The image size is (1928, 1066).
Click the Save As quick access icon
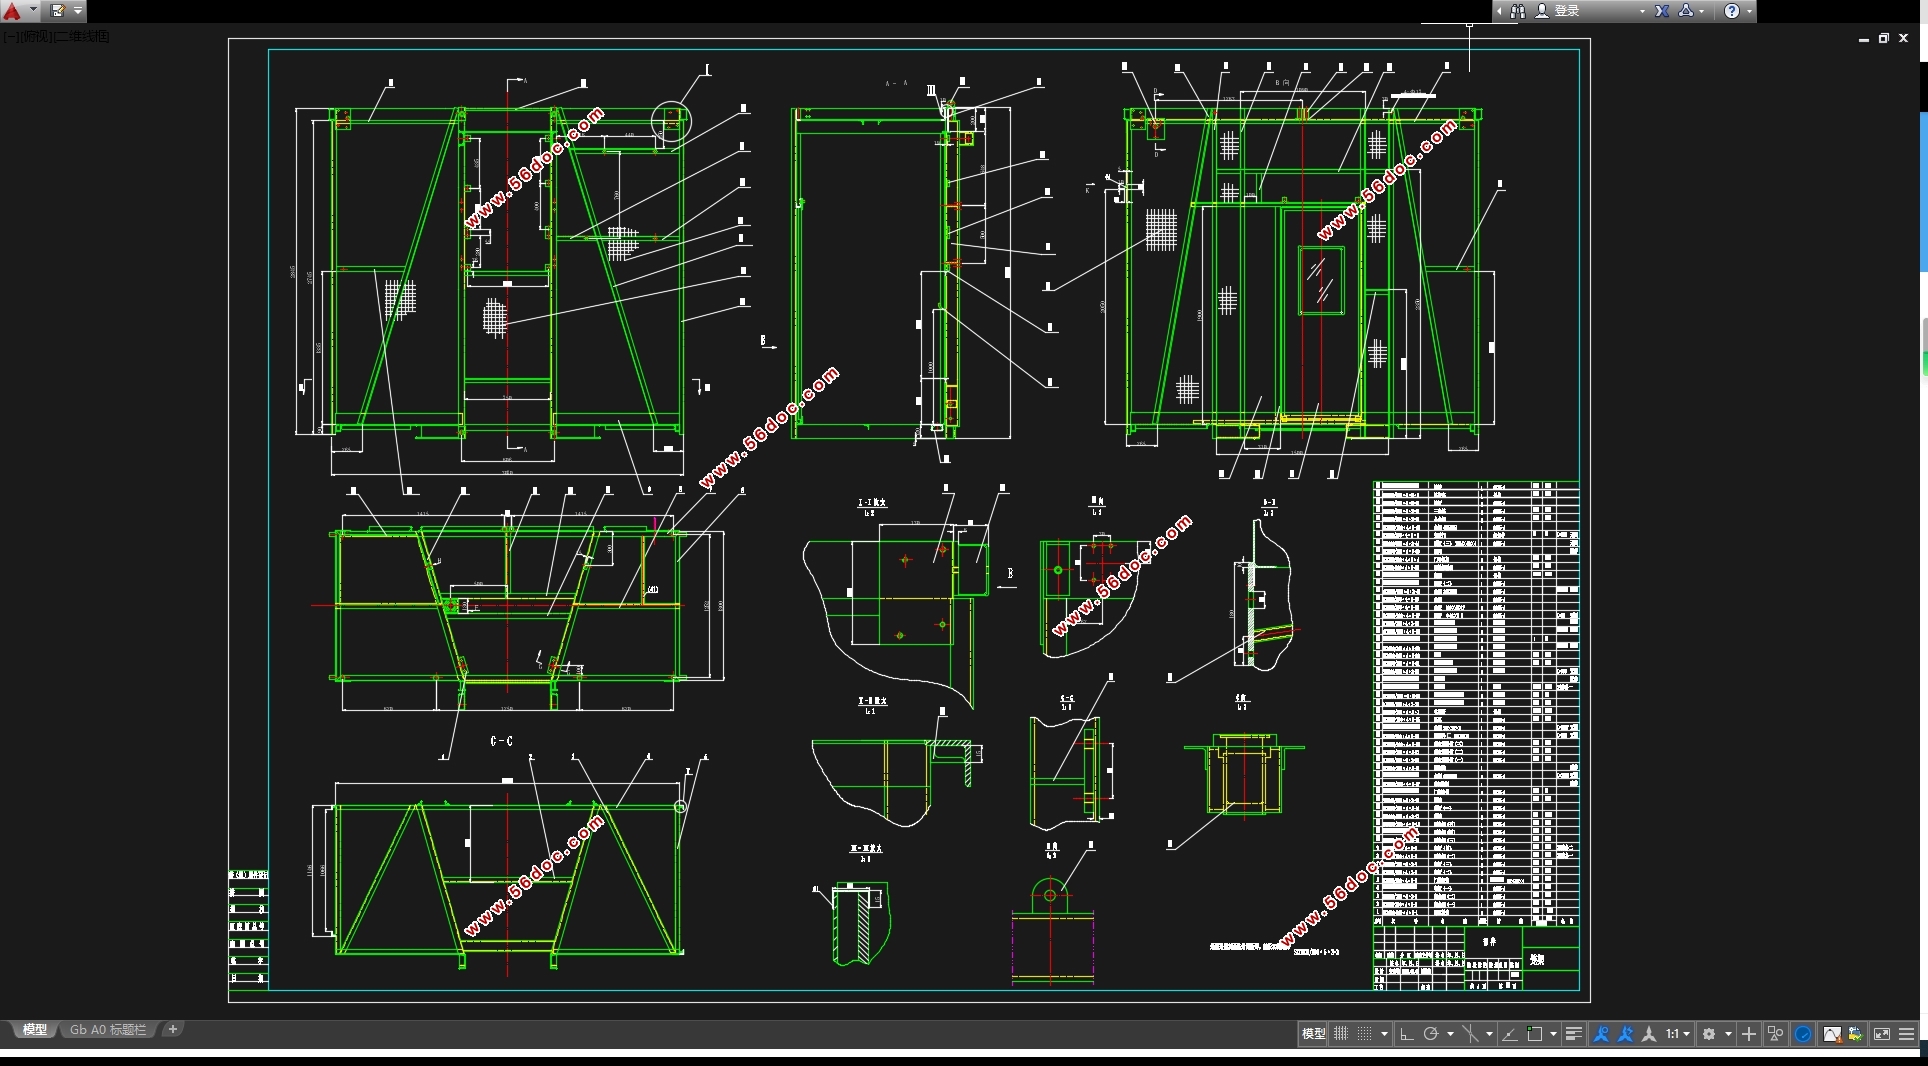[58, 11]
